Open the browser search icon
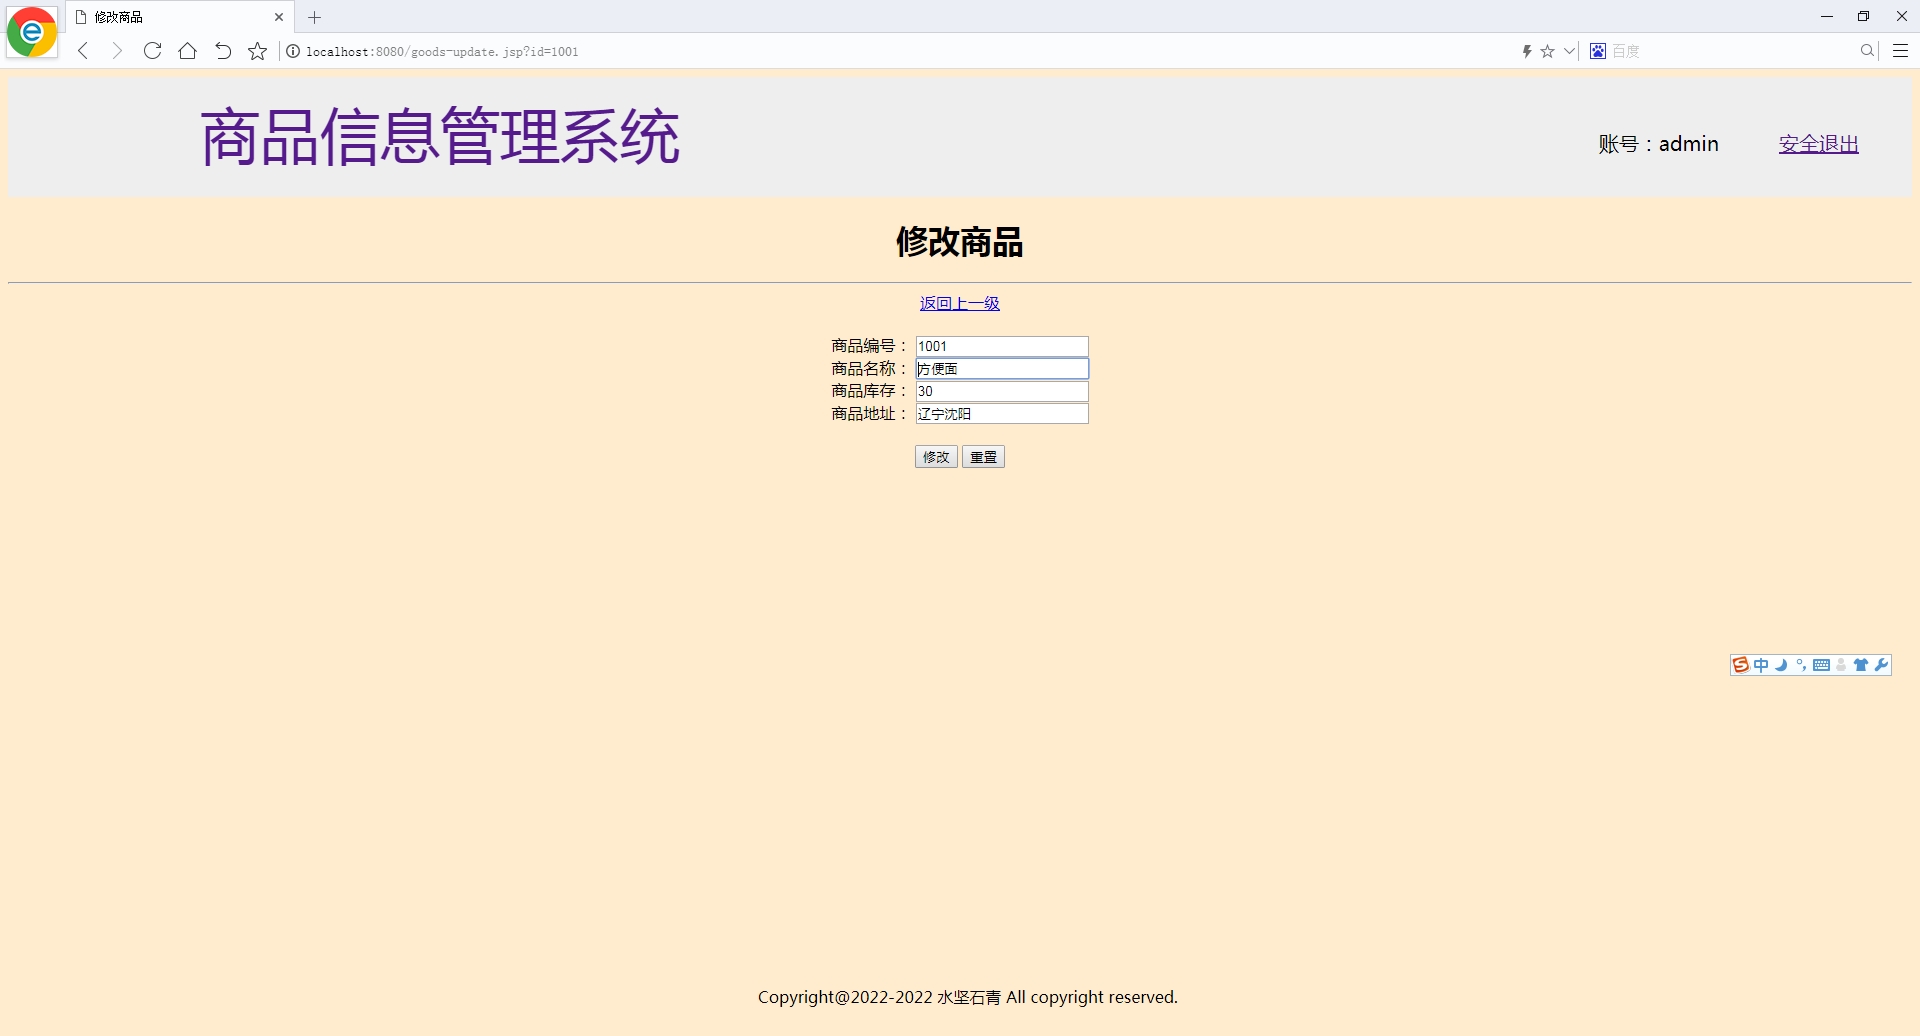Screen dimensions: 1920x1036 [x=1866, y=51]
